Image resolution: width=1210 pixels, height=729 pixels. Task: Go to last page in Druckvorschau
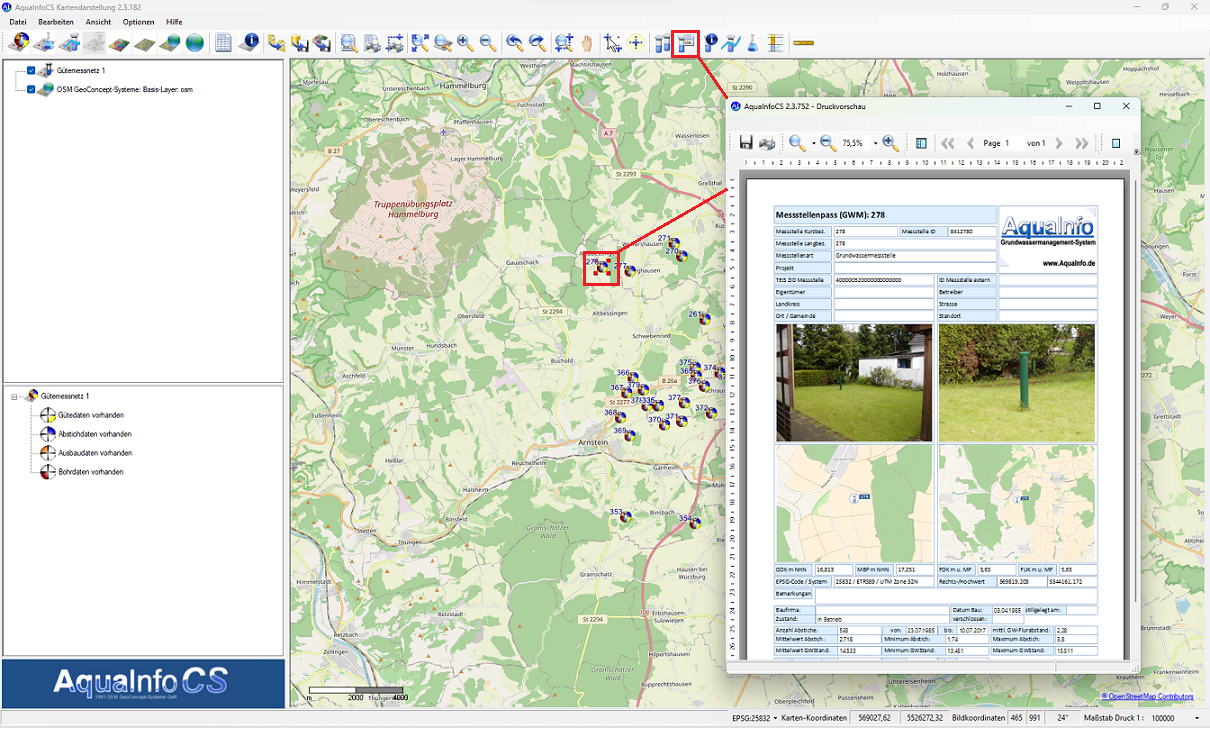pos(1081,143)
